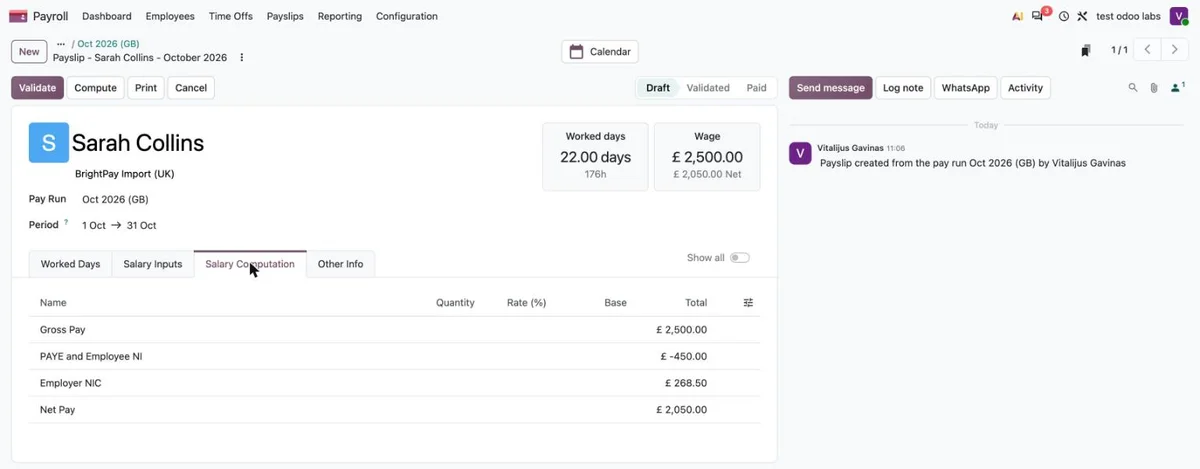Click the Log note button
The height and width of the screenshot is (469, 1200).
[x=903, y=88]
